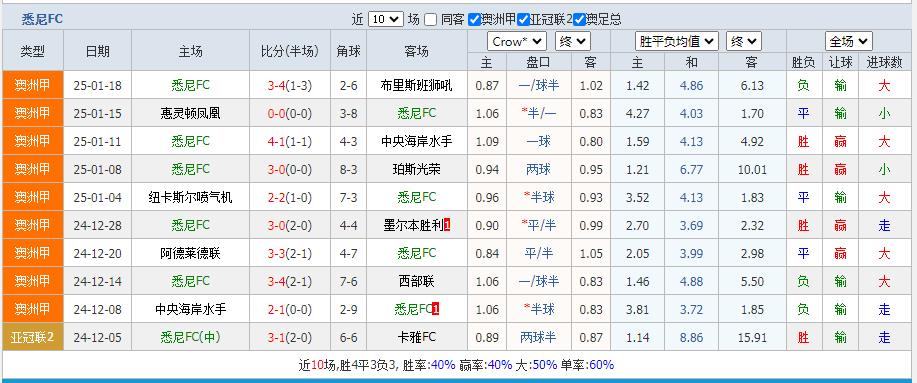The height and width of the screenshot is (383, 917).
Task: Select the 澳洲甲 tag on 25-01-18 row
Action: (x=33, y=85)
